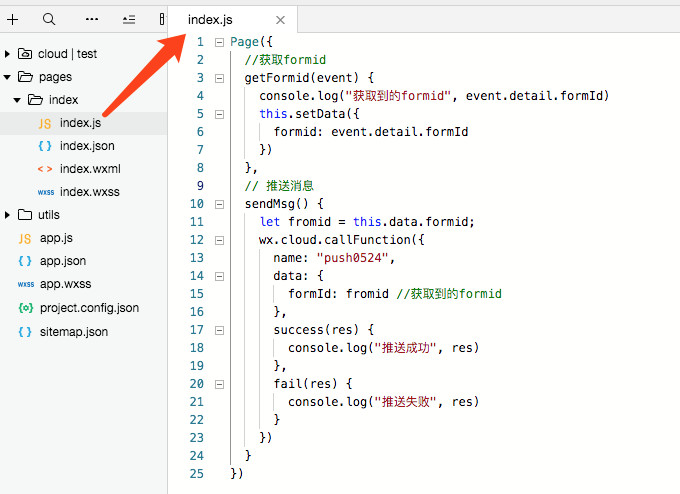Viewport: 680px width, 494px height.
Task: Click sendMsg() on line 10
Action: point(276,204)
